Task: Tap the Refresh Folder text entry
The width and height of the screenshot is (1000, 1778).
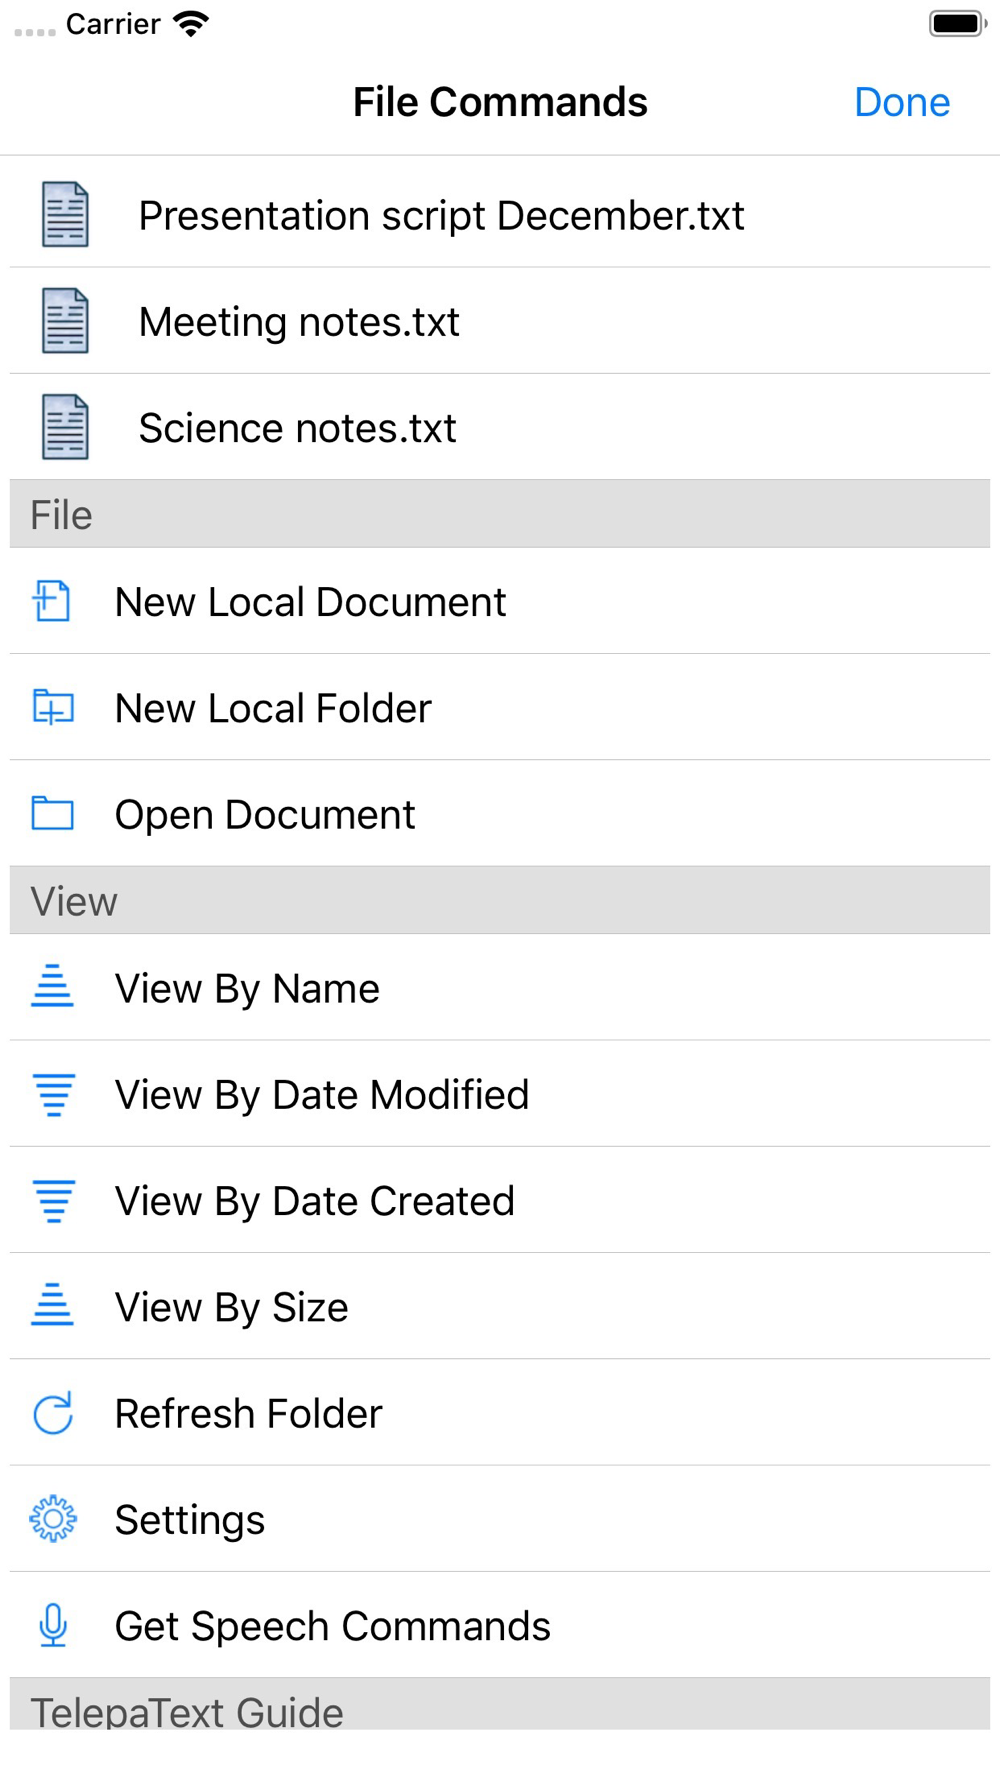Action: [x=248, y=1414]
